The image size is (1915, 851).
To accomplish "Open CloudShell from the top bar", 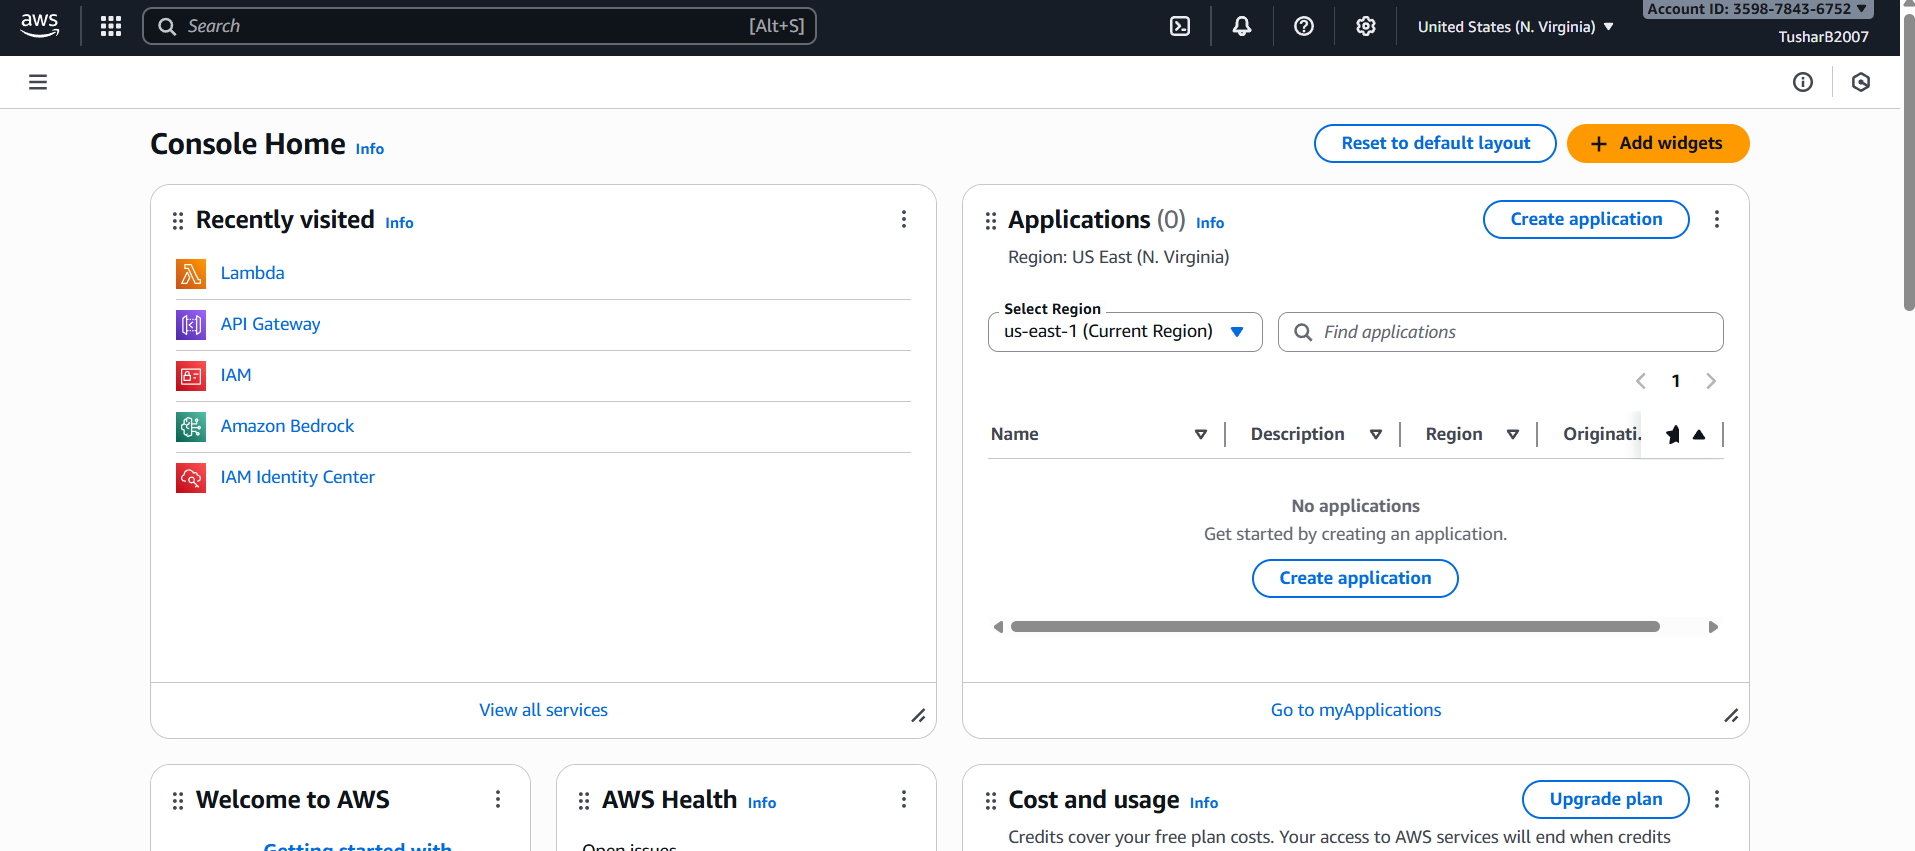I will point(1180,26).
